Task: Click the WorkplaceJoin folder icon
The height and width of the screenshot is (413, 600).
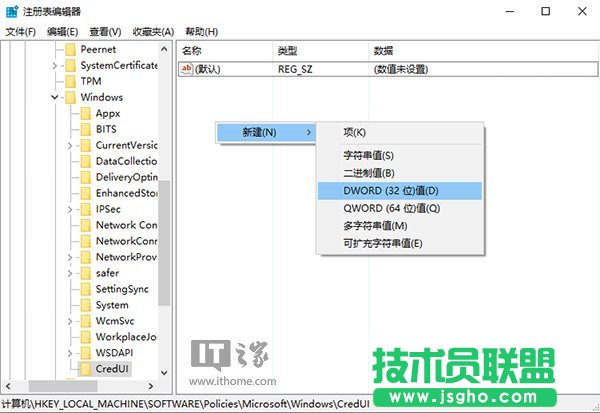Action: pos(86,337)
